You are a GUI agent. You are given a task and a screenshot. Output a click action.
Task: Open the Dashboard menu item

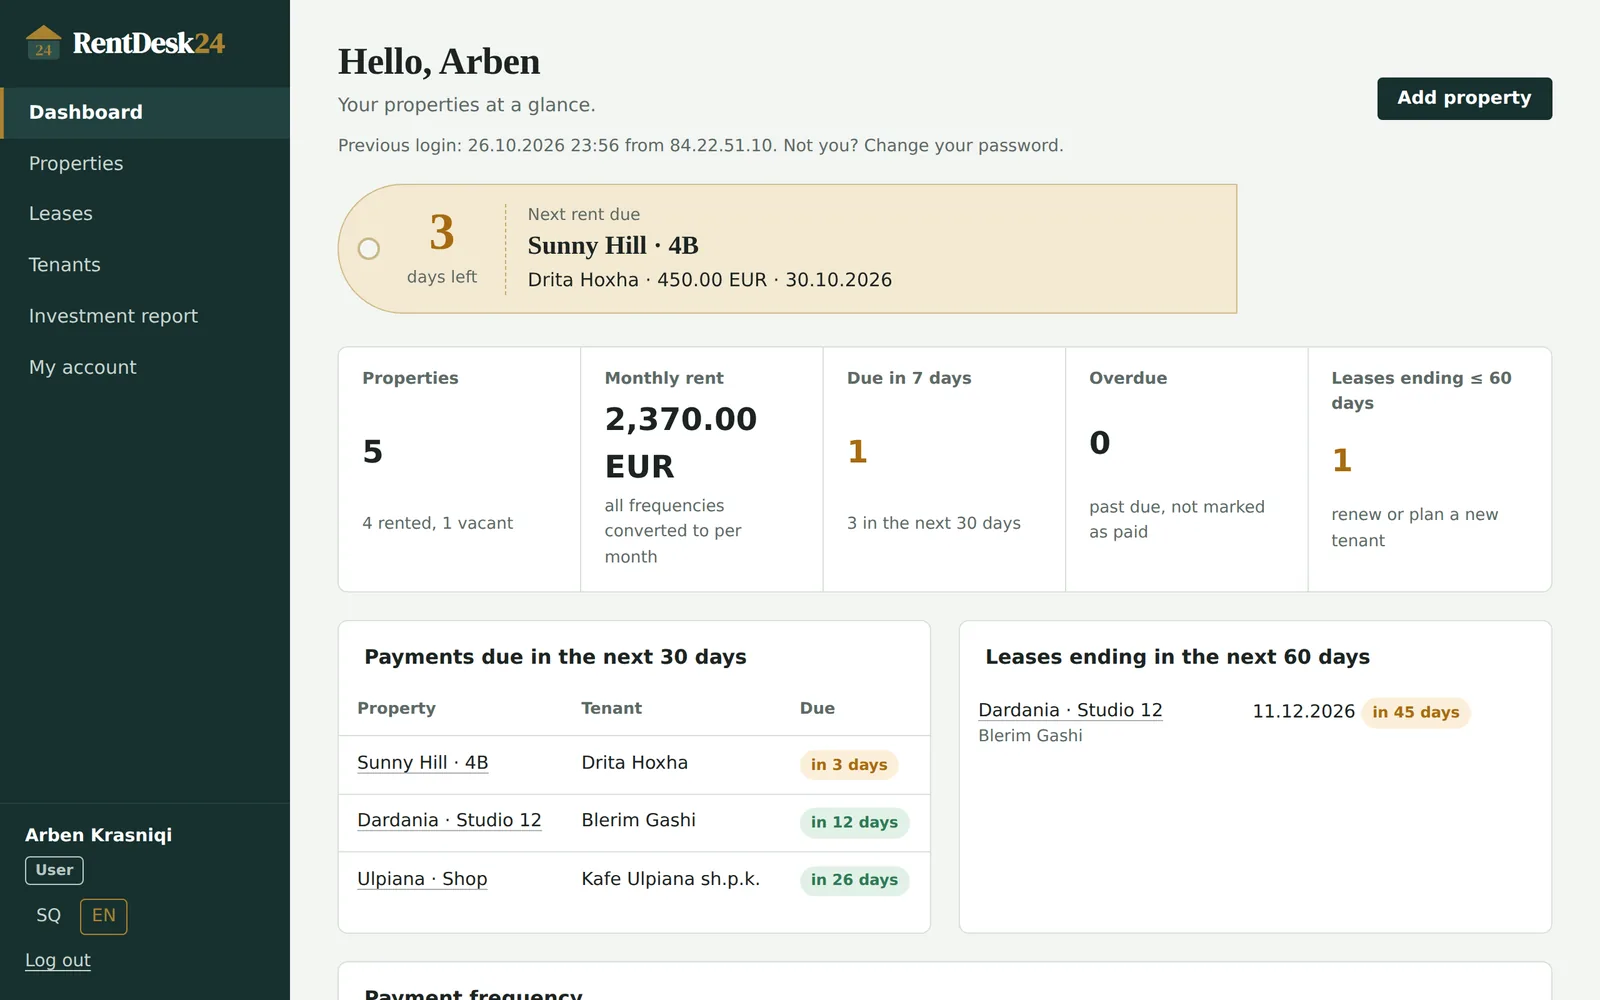tap(145, 112)
